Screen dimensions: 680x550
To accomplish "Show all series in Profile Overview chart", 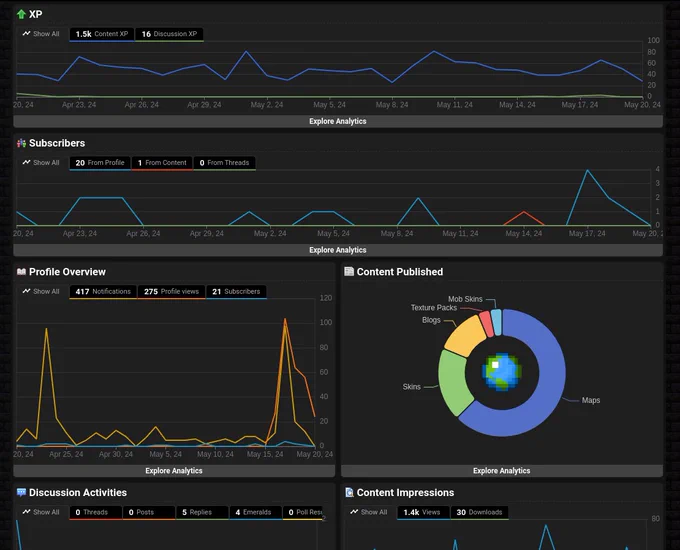I will pyautogui.click(x=41, y=291).
